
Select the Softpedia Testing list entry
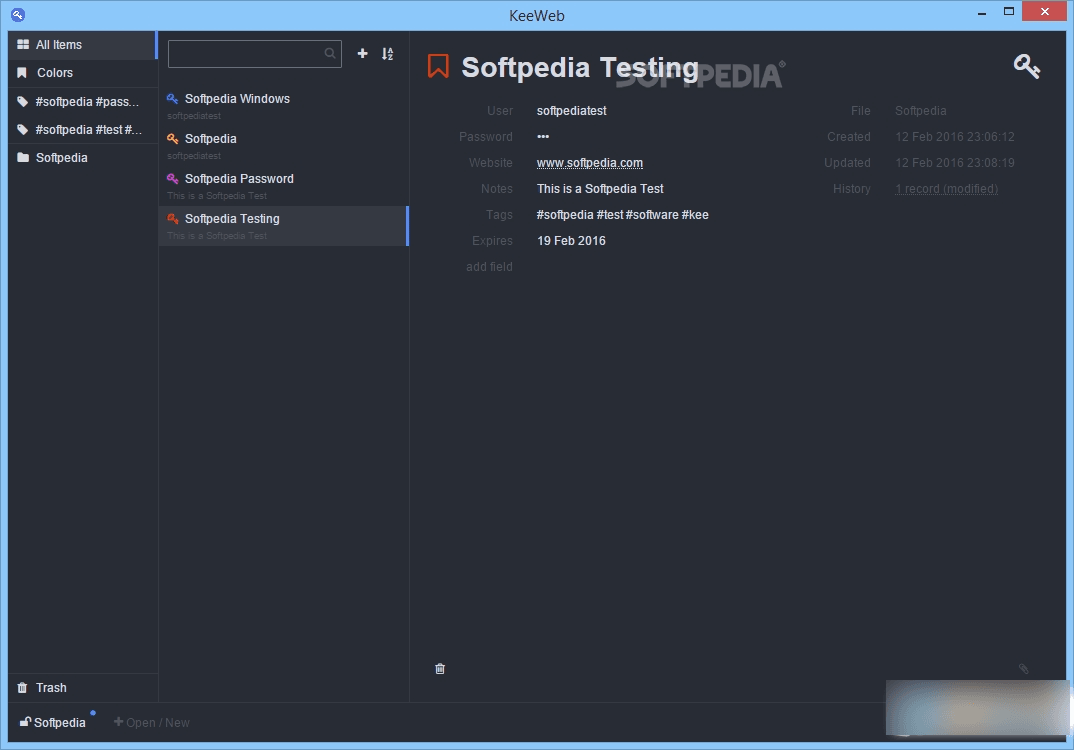click(x=284, y=226)
